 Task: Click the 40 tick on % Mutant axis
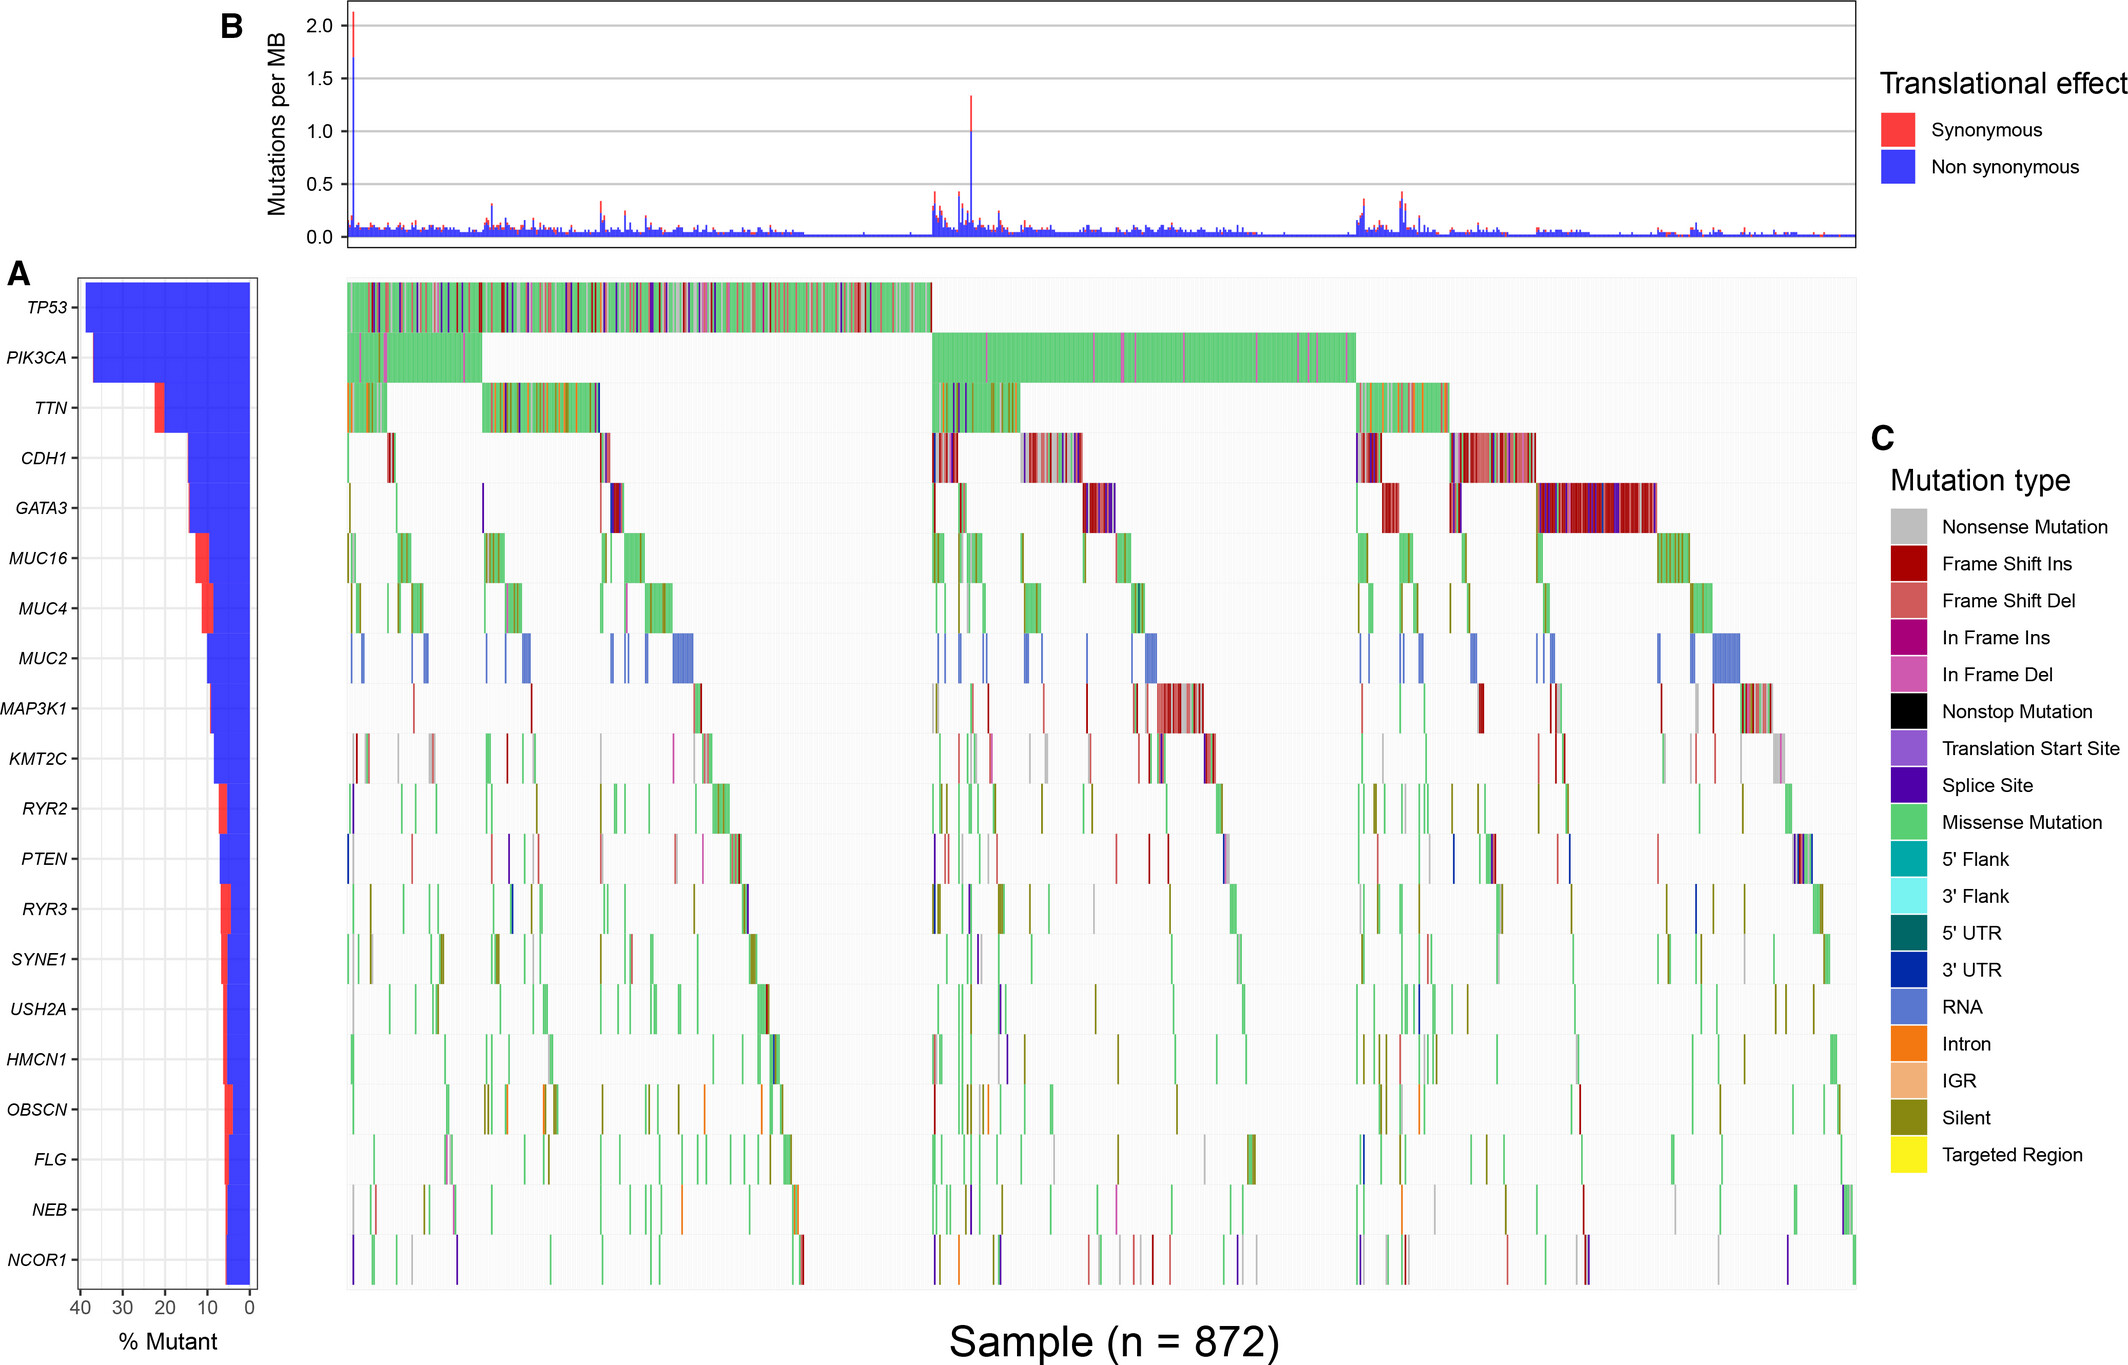click(x=80, y=1307)
